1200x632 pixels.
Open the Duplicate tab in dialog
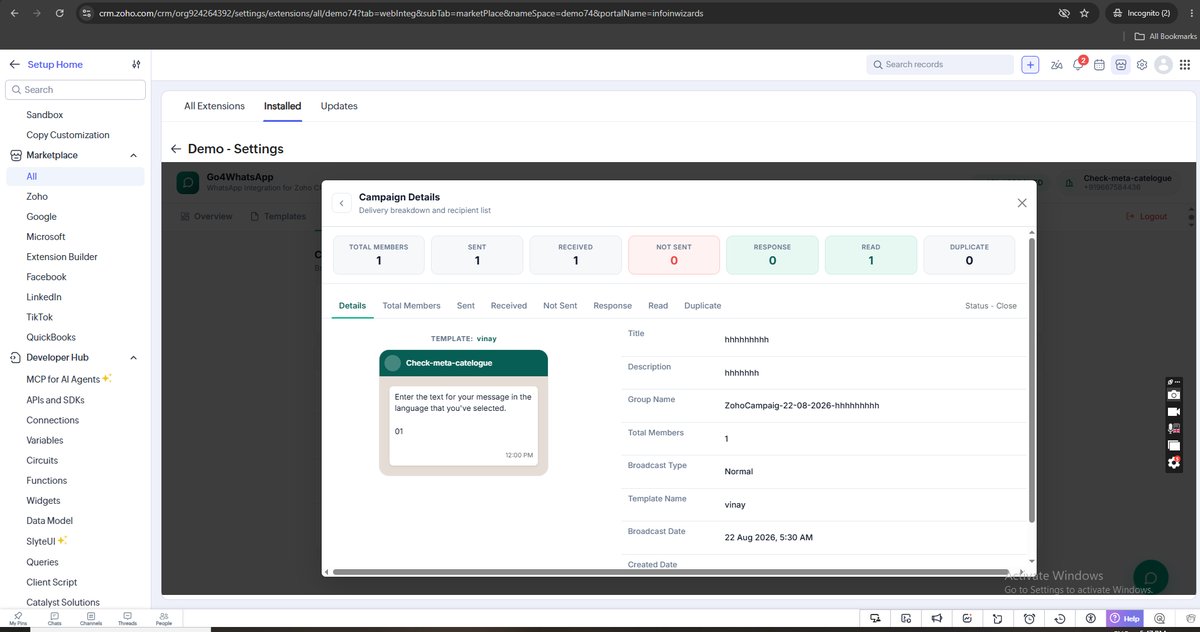(702, 306)
